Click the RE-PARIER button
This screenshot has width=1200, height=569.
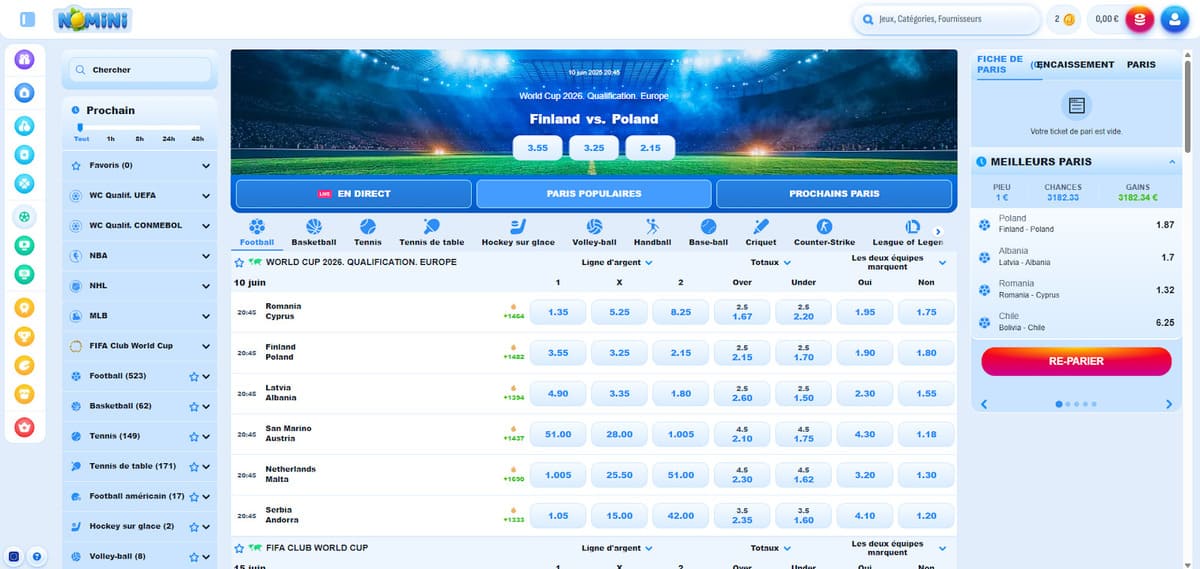[1076, 361]
